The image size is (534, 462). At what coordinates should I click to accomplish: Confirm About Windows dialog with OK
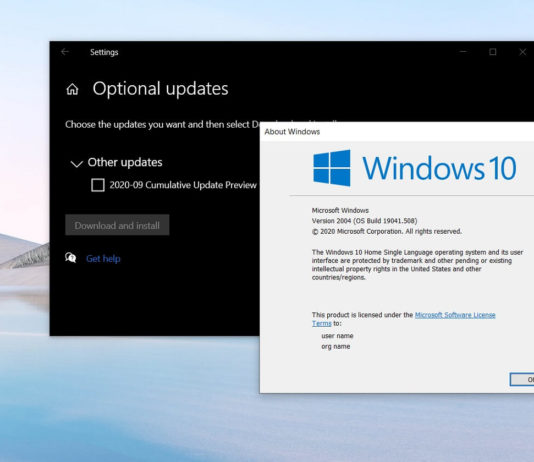click(522, 379)
